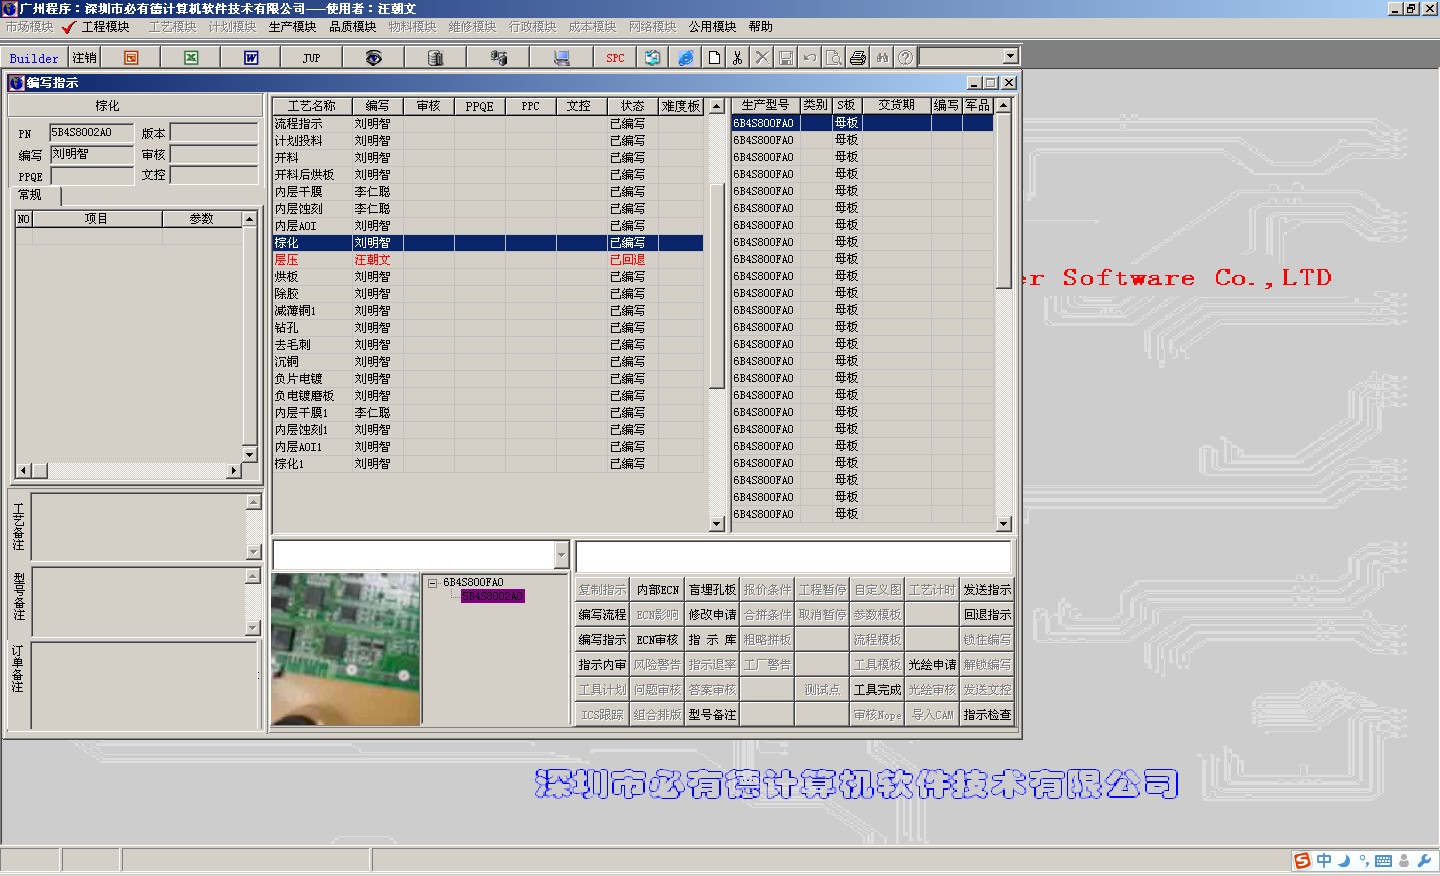This screenshot has width=1440, height=876.
Task: Click the 盲埋孔板 button
Action: pos(712,590)
